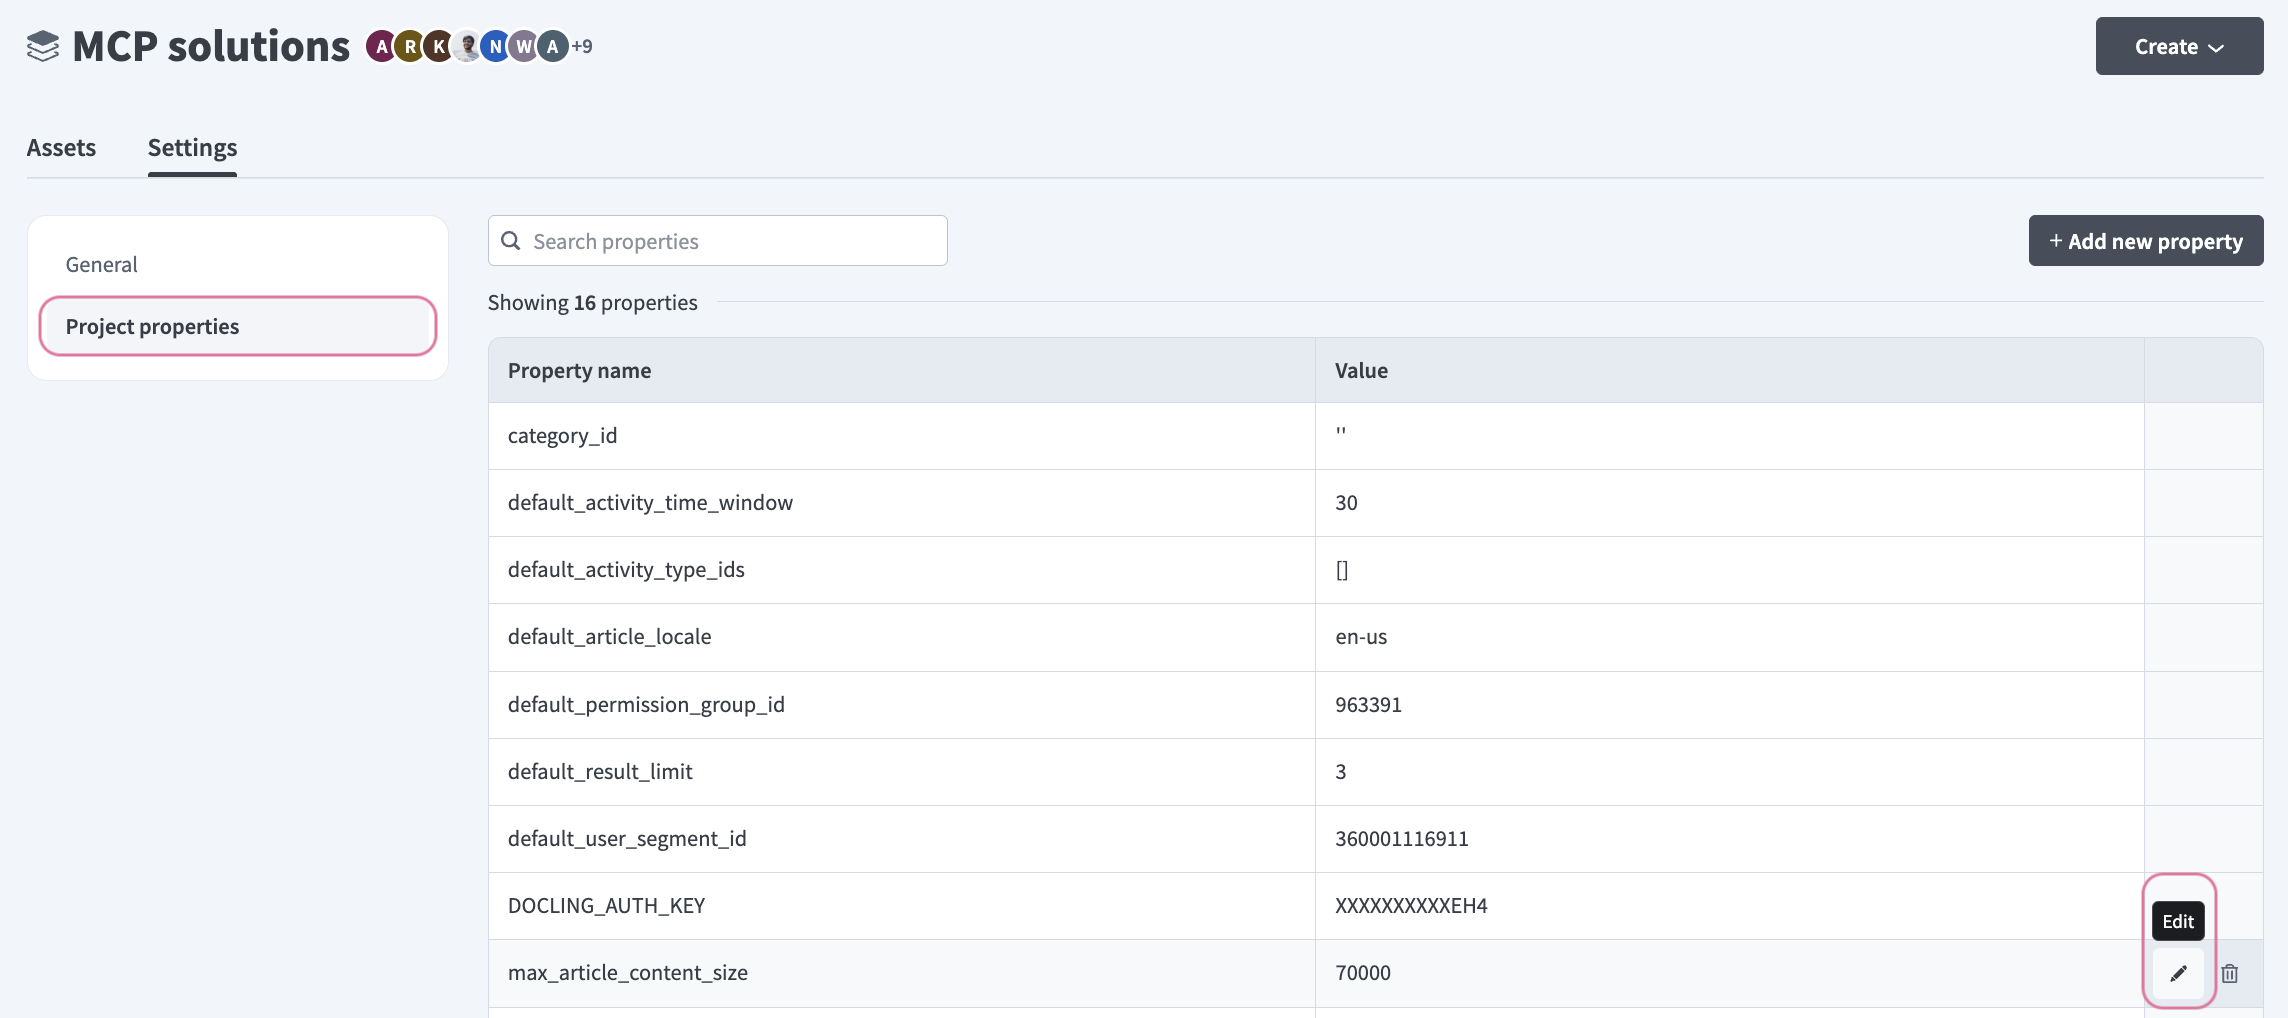The width and height of the screenshot is (2288, 1018).
Task: Click the trash delete icon for max_article_content_size
Action: 2229,973
